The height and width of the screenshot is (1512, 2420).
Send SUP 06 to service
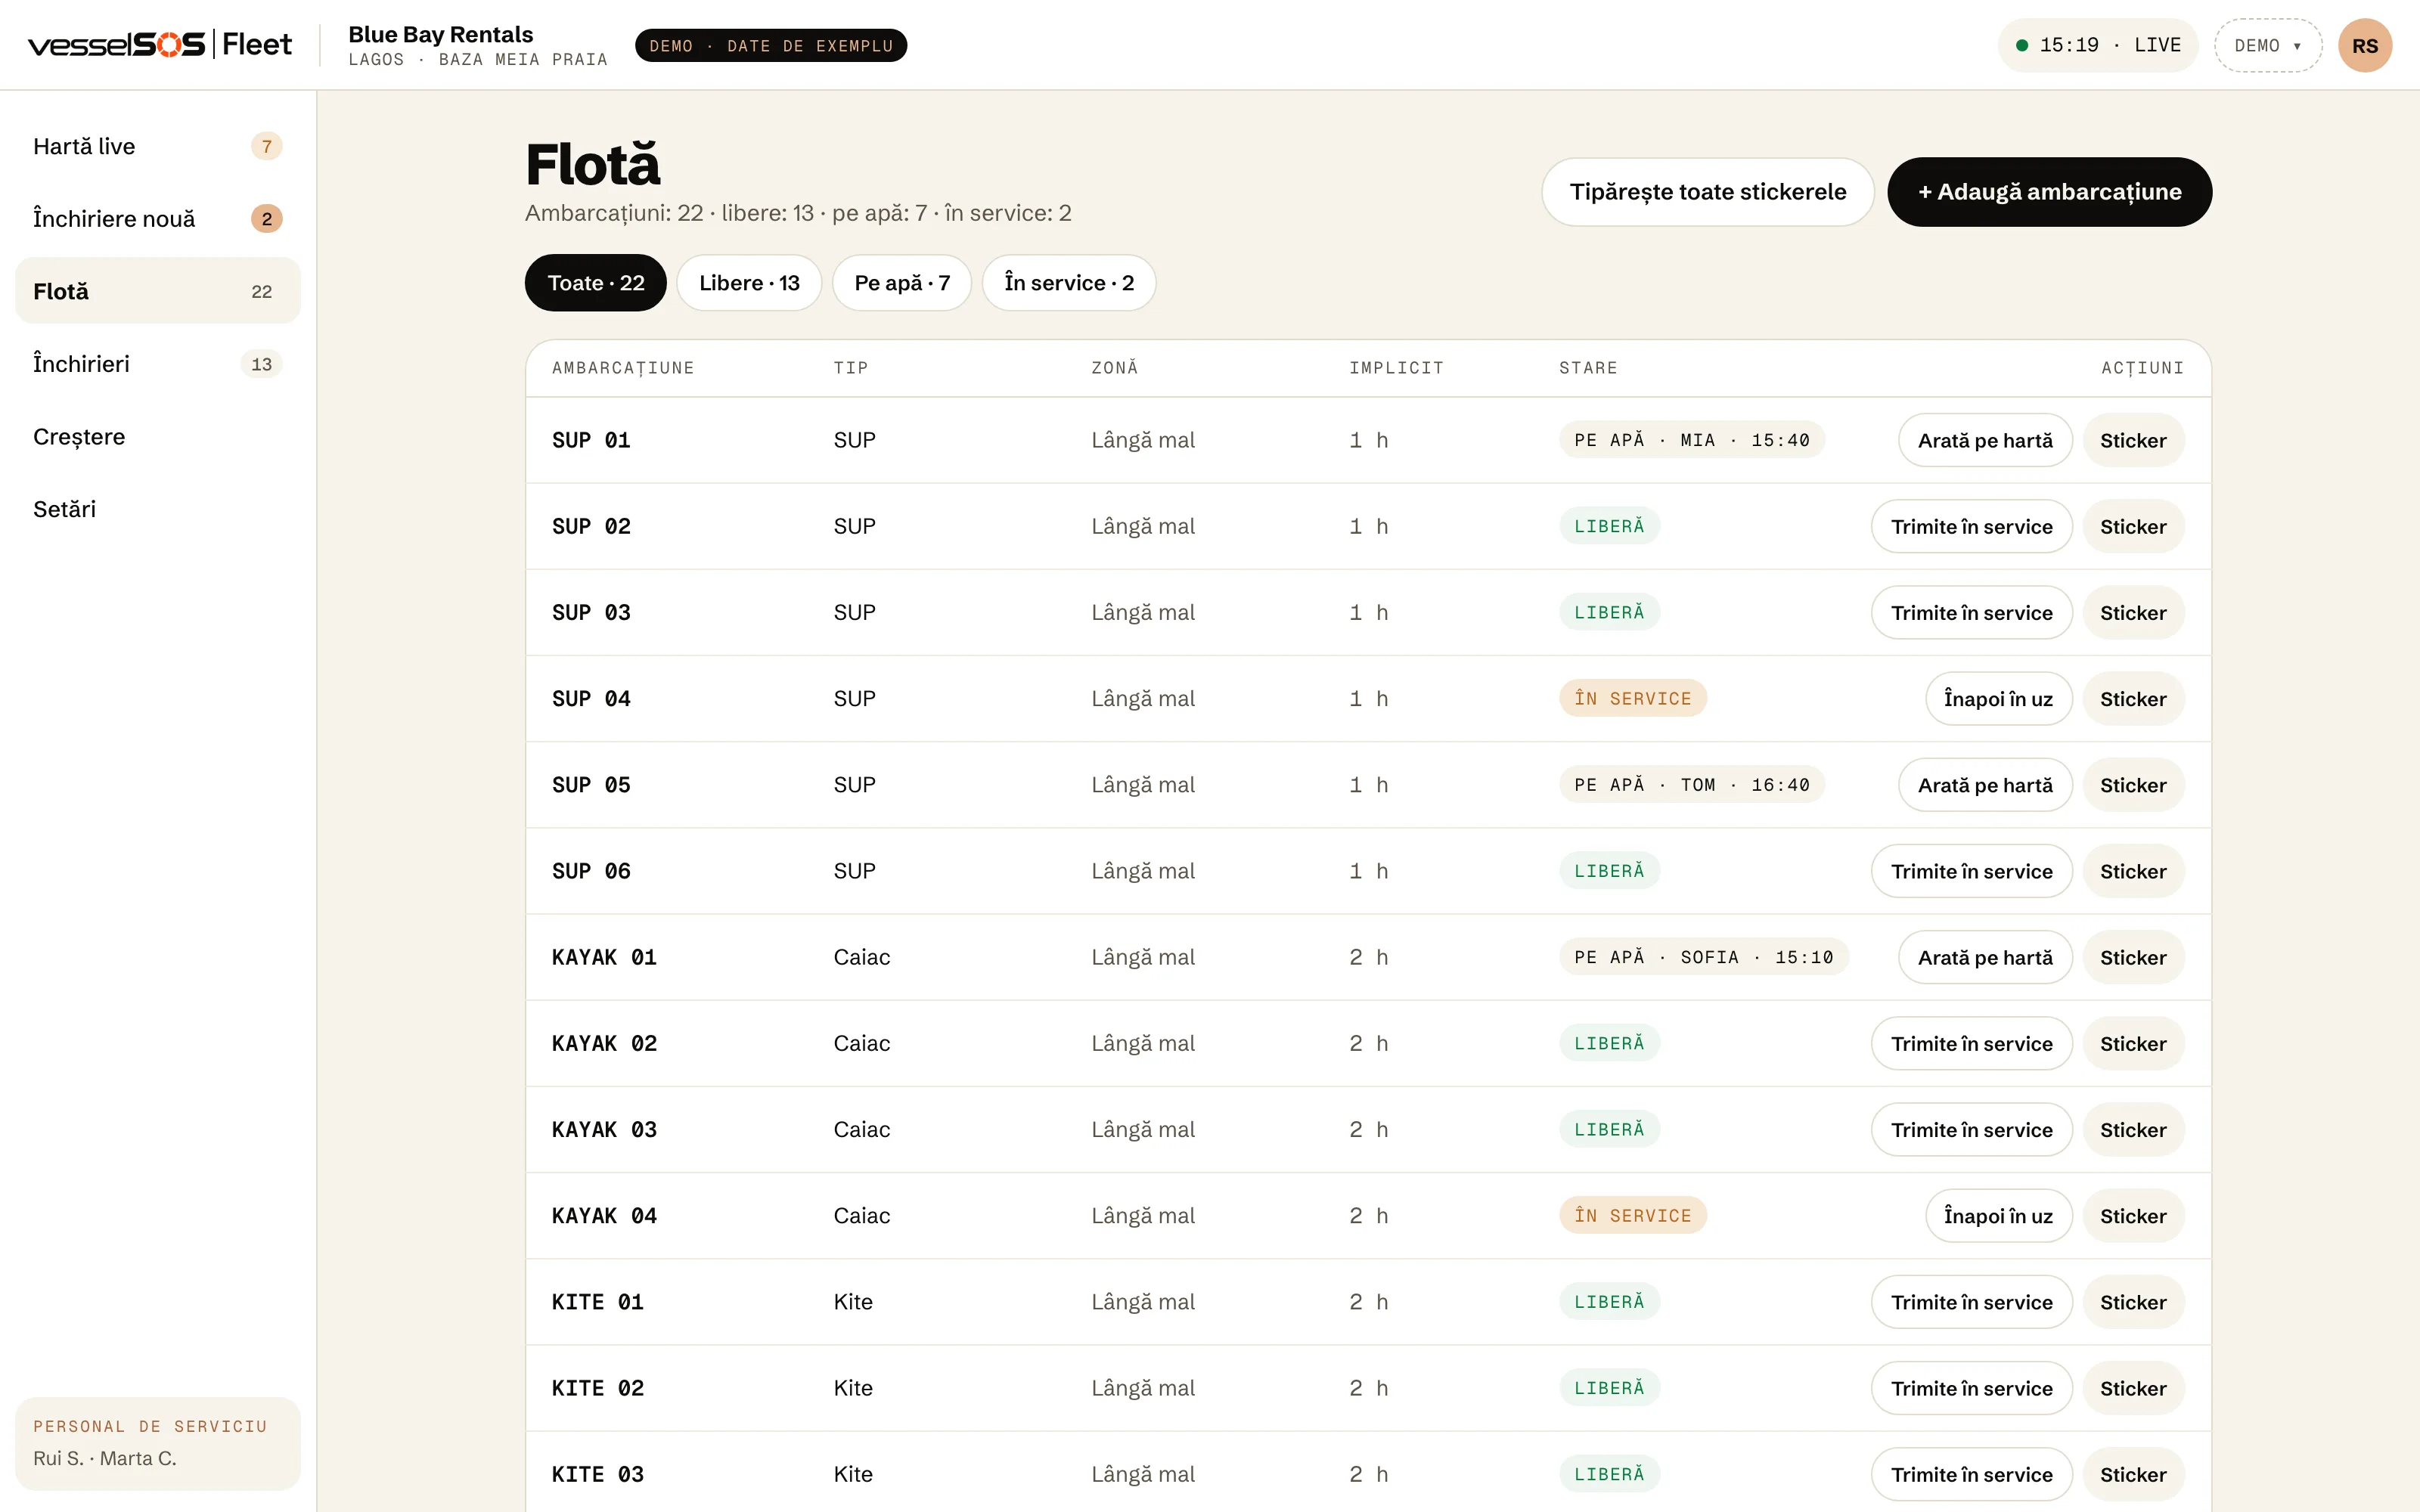coord(1971,871)
